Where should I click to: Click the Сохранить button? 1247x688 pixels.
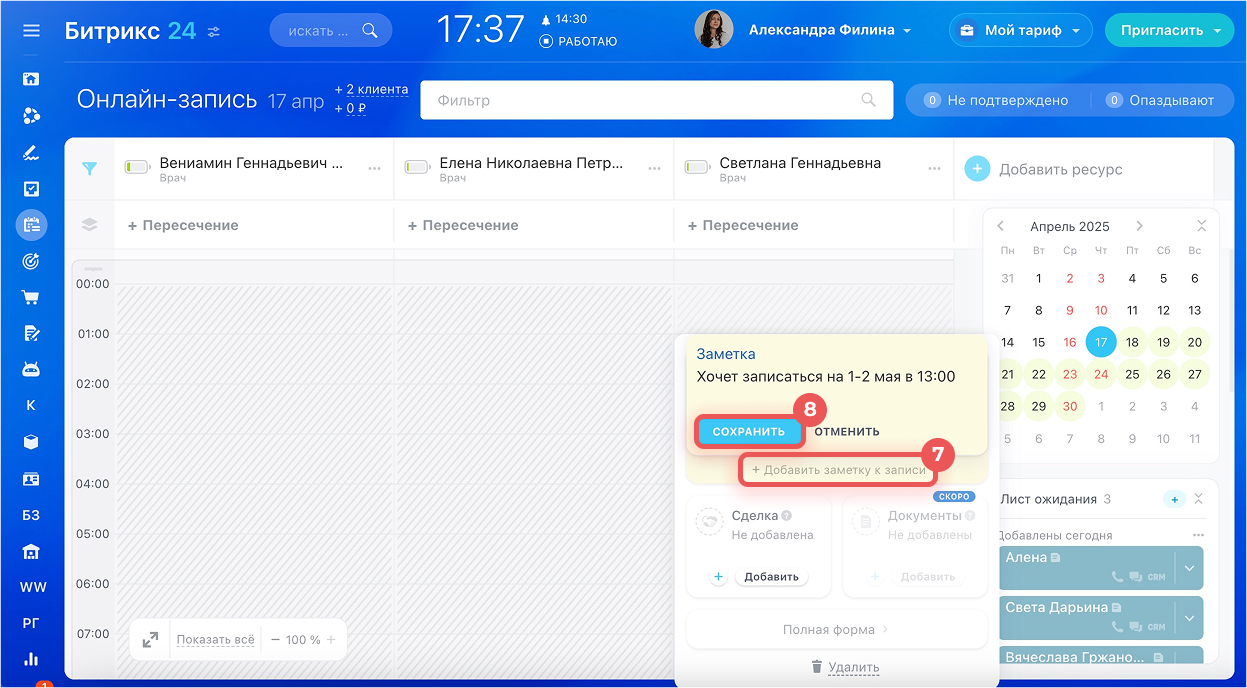coord(749,431)
